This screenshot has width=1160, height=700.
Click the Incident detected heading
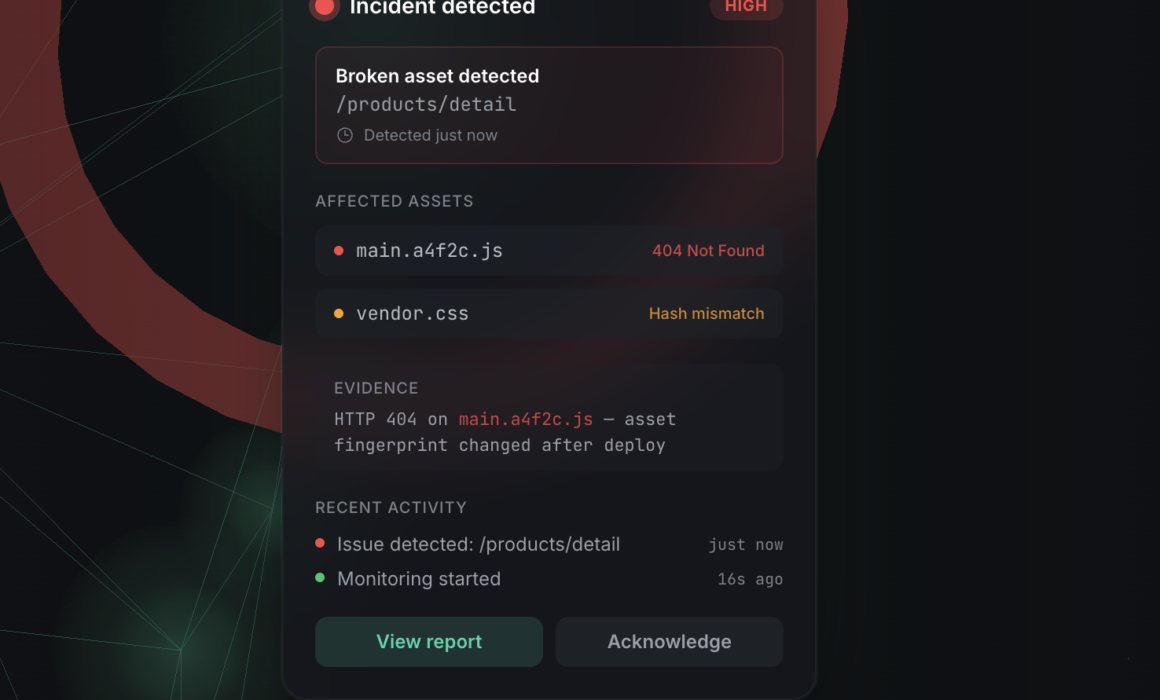coord(442,7)
